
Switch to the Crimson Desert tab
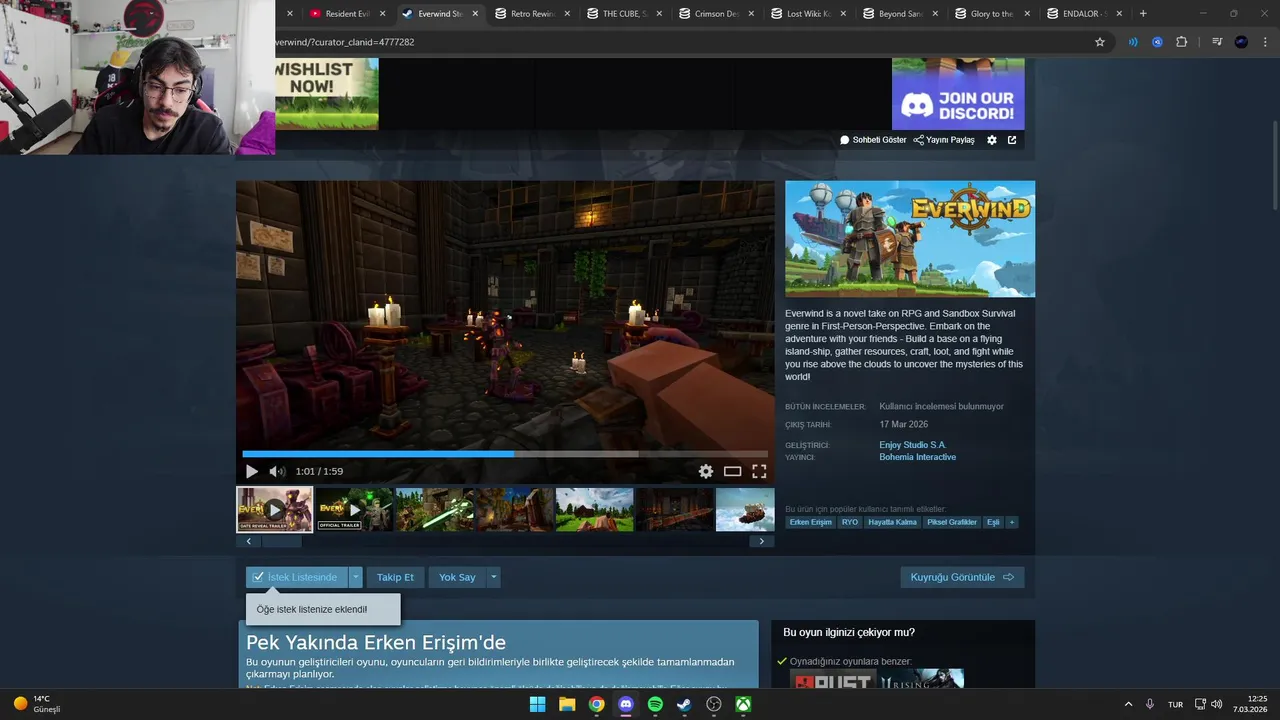pyautogui.click(x=715, y=14)
